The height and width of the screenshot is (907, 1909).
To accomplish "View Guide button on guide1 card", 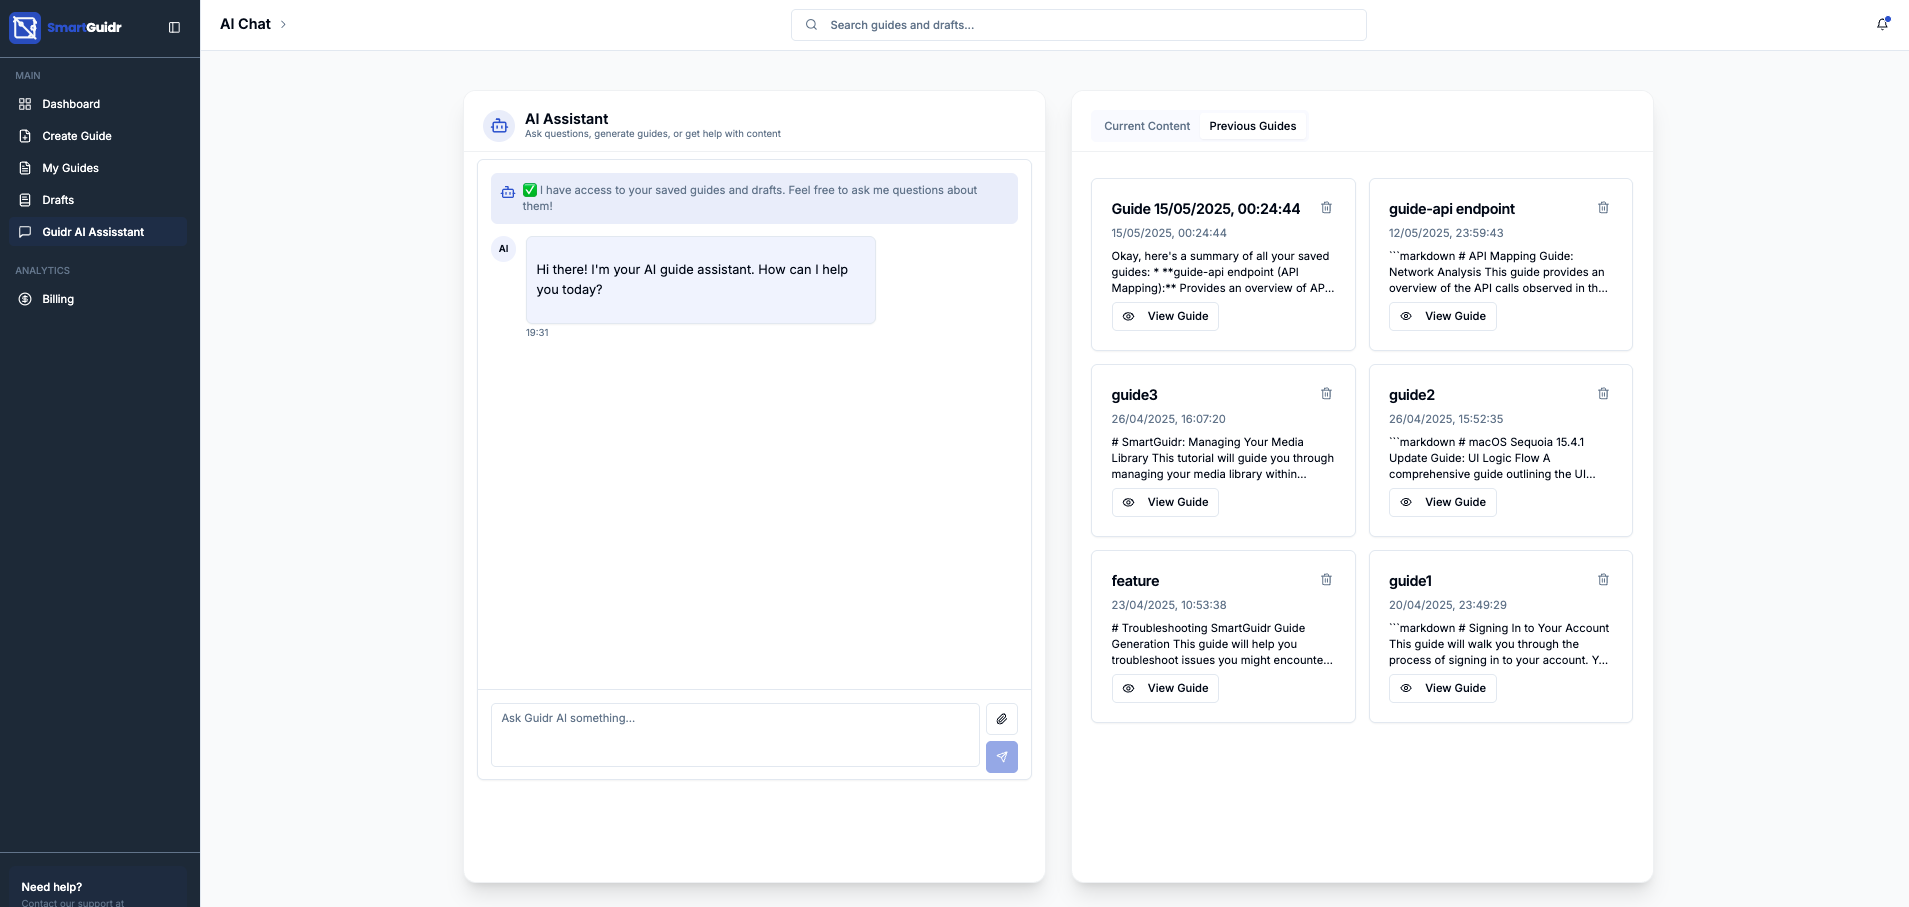I will (x=1442, y=688).
